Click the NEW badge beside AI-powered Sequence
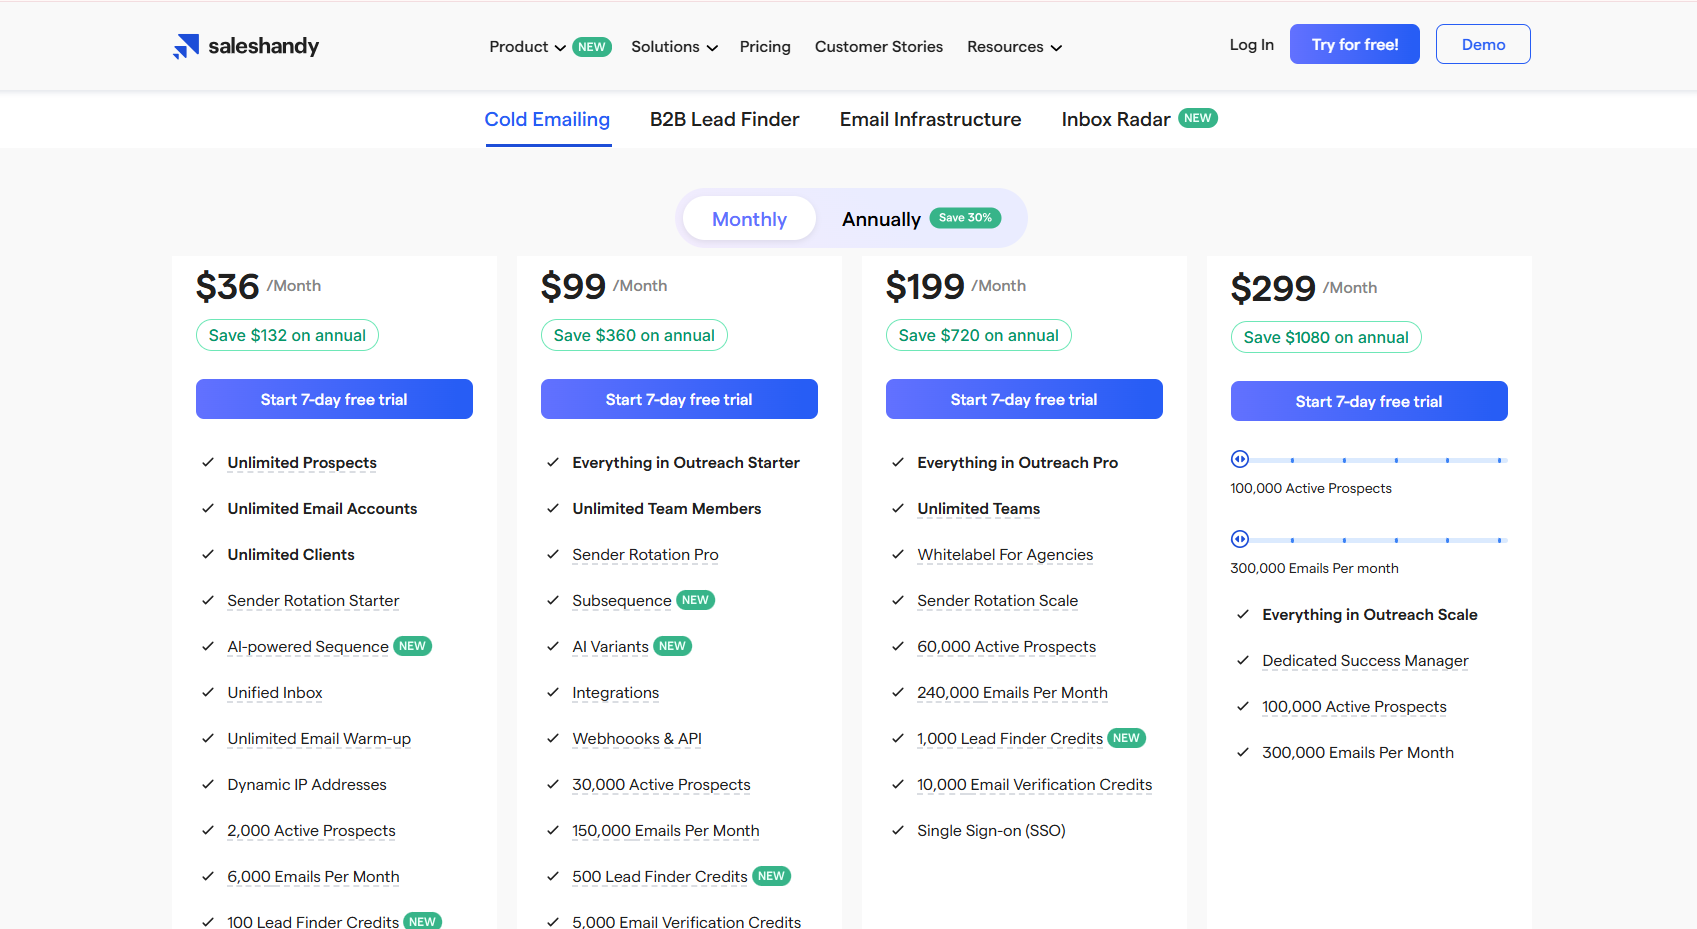Viewport: 1697px width, 929px height. coord(412,646)
